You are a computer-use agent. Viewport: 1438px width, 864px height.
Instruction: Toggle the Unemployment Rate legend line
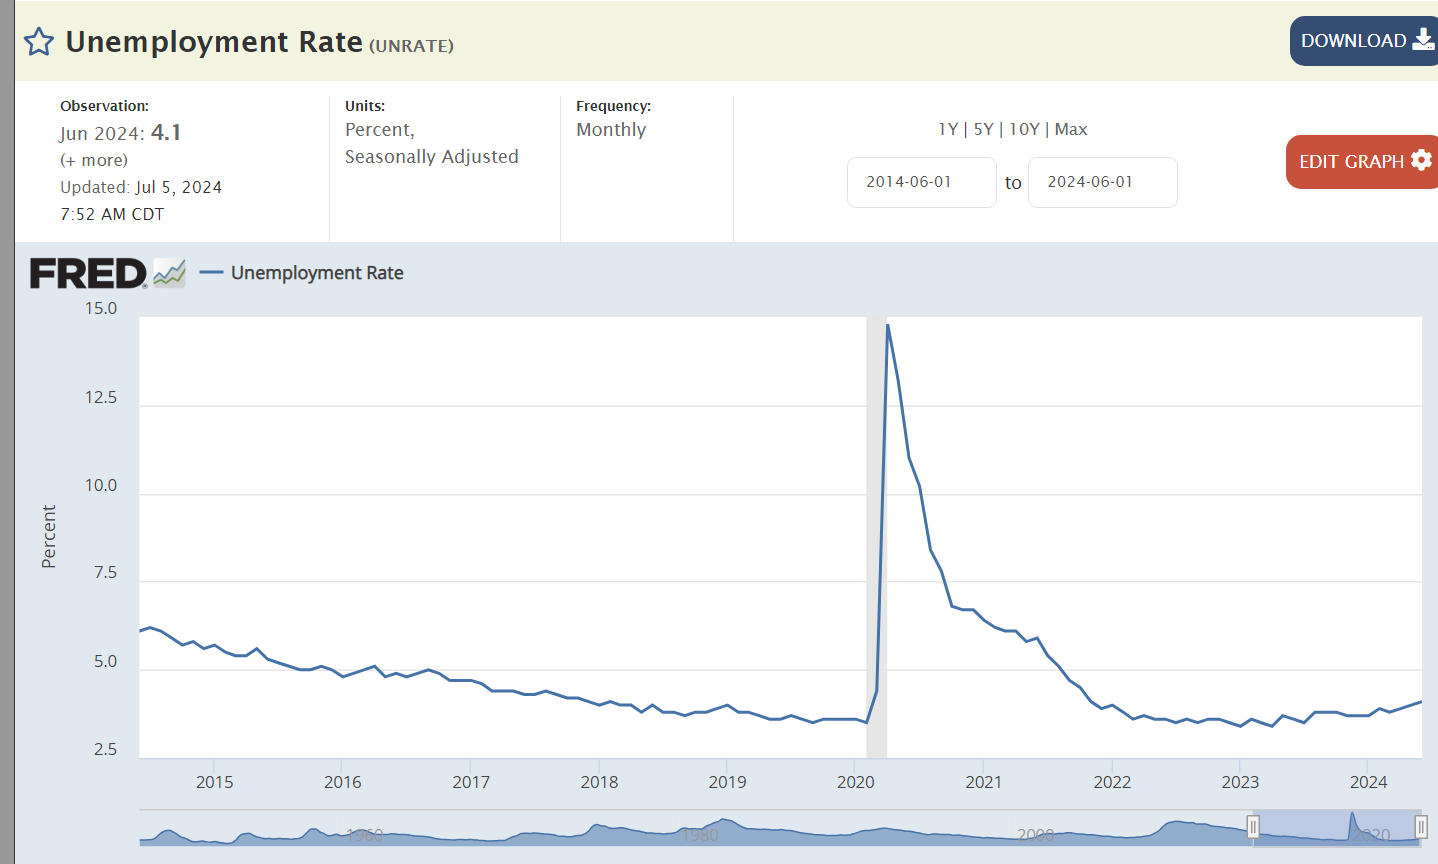point(211,273)
